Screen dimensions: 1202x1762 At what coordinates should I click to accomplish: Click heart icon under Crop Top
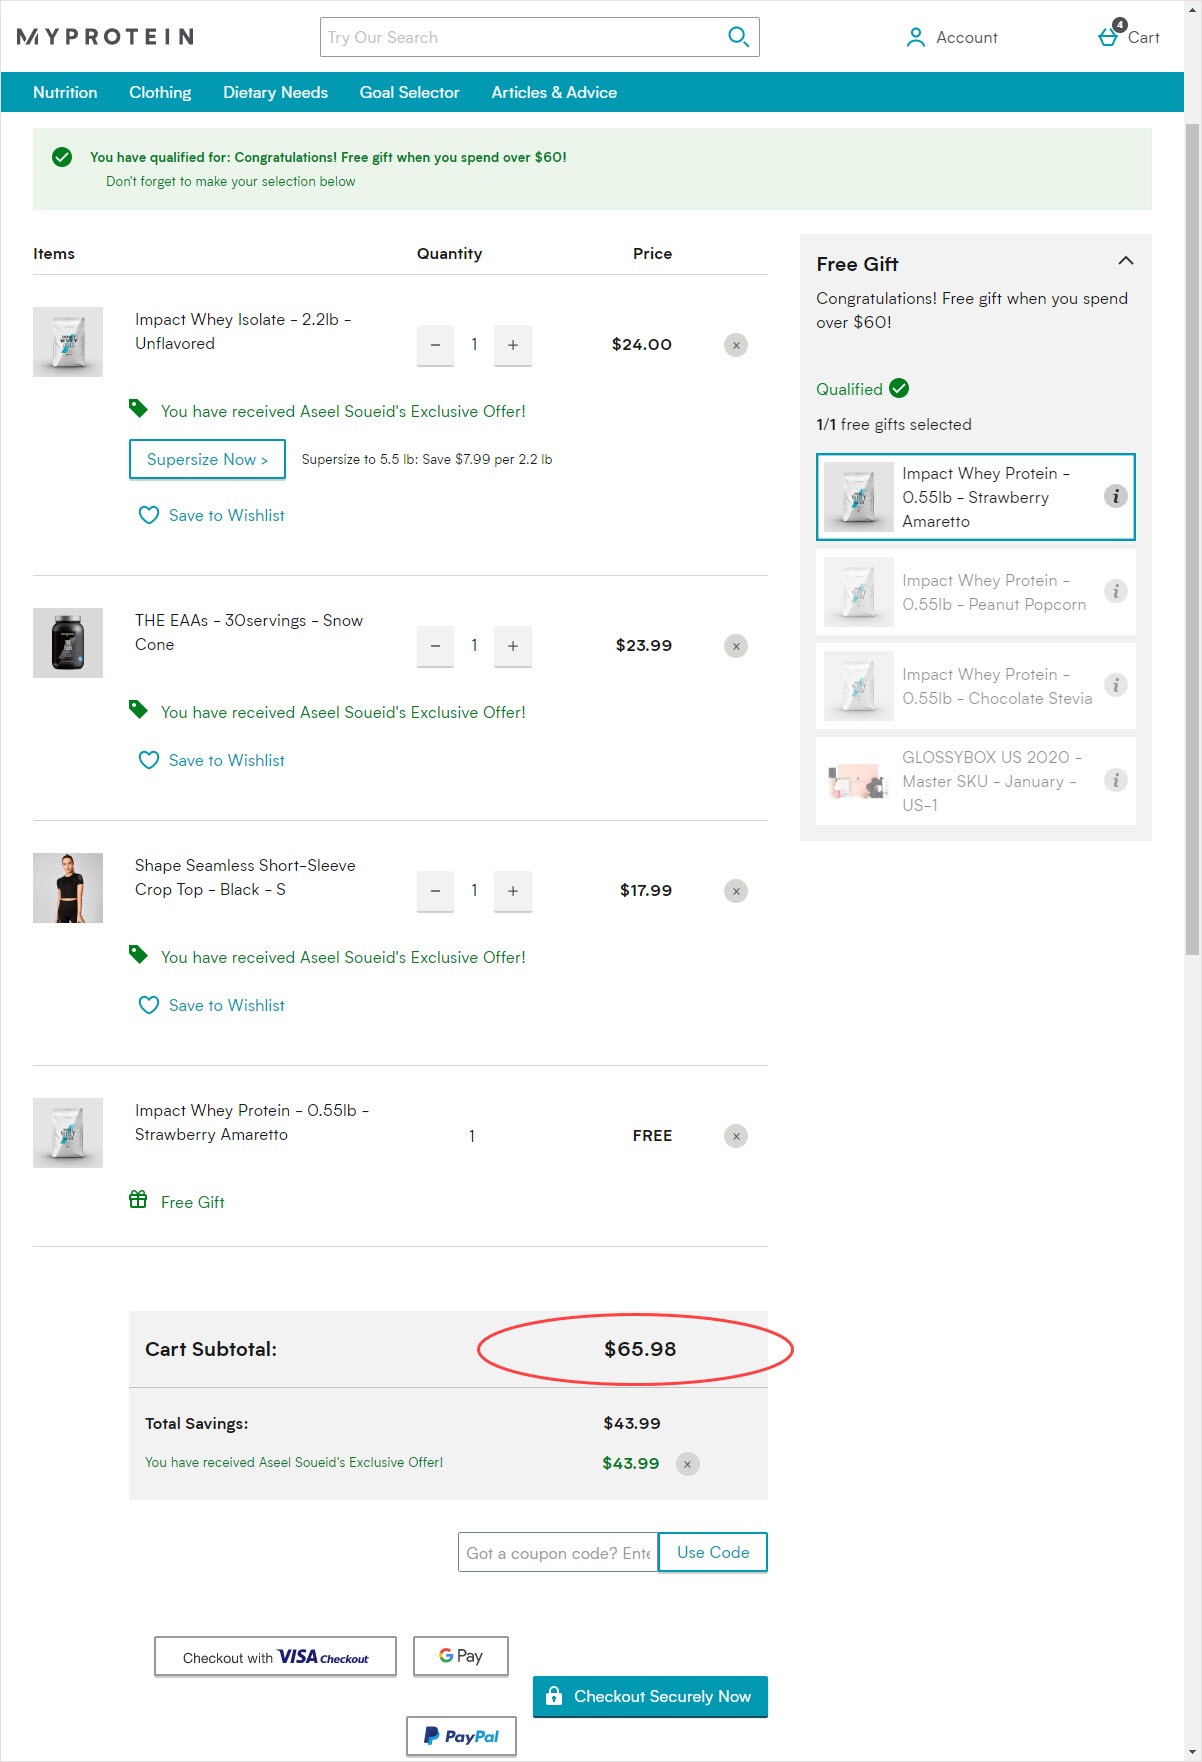[149, 1005]
